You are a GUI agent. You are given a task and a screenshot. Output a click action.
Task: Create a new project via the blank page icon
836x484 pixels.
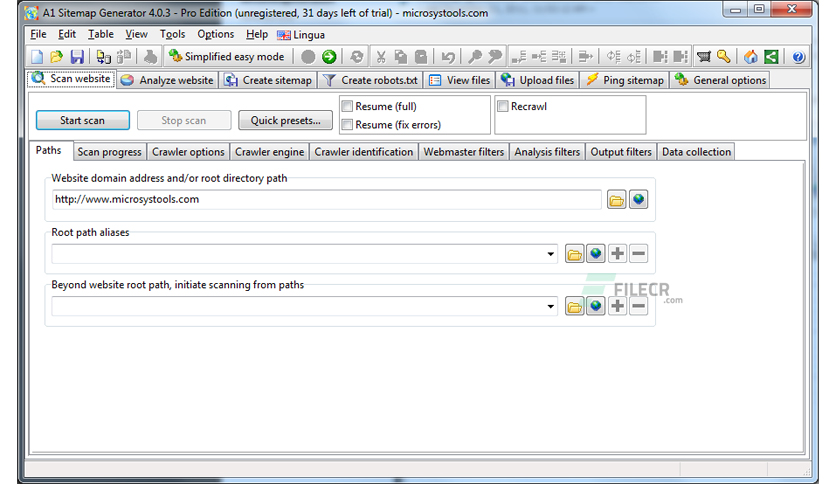pyautogui.click(x=37, y=57)
